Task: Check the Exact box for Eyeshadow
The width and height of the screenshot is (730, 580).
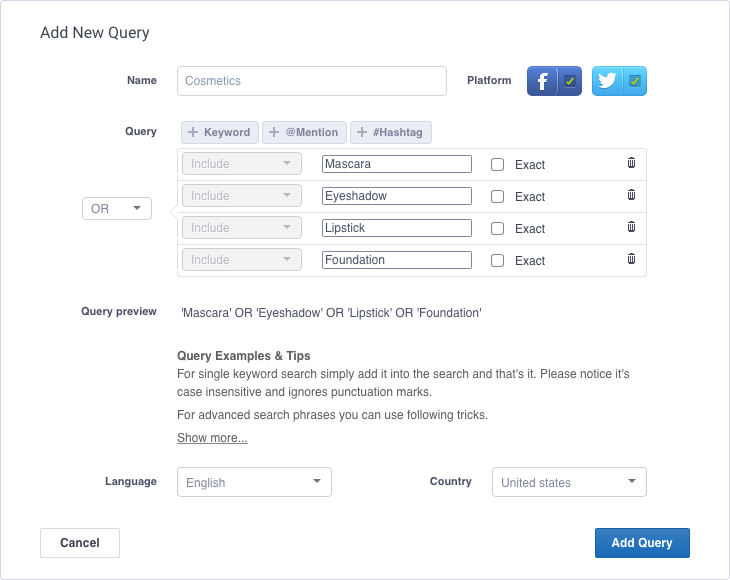Action: (498, 197)
